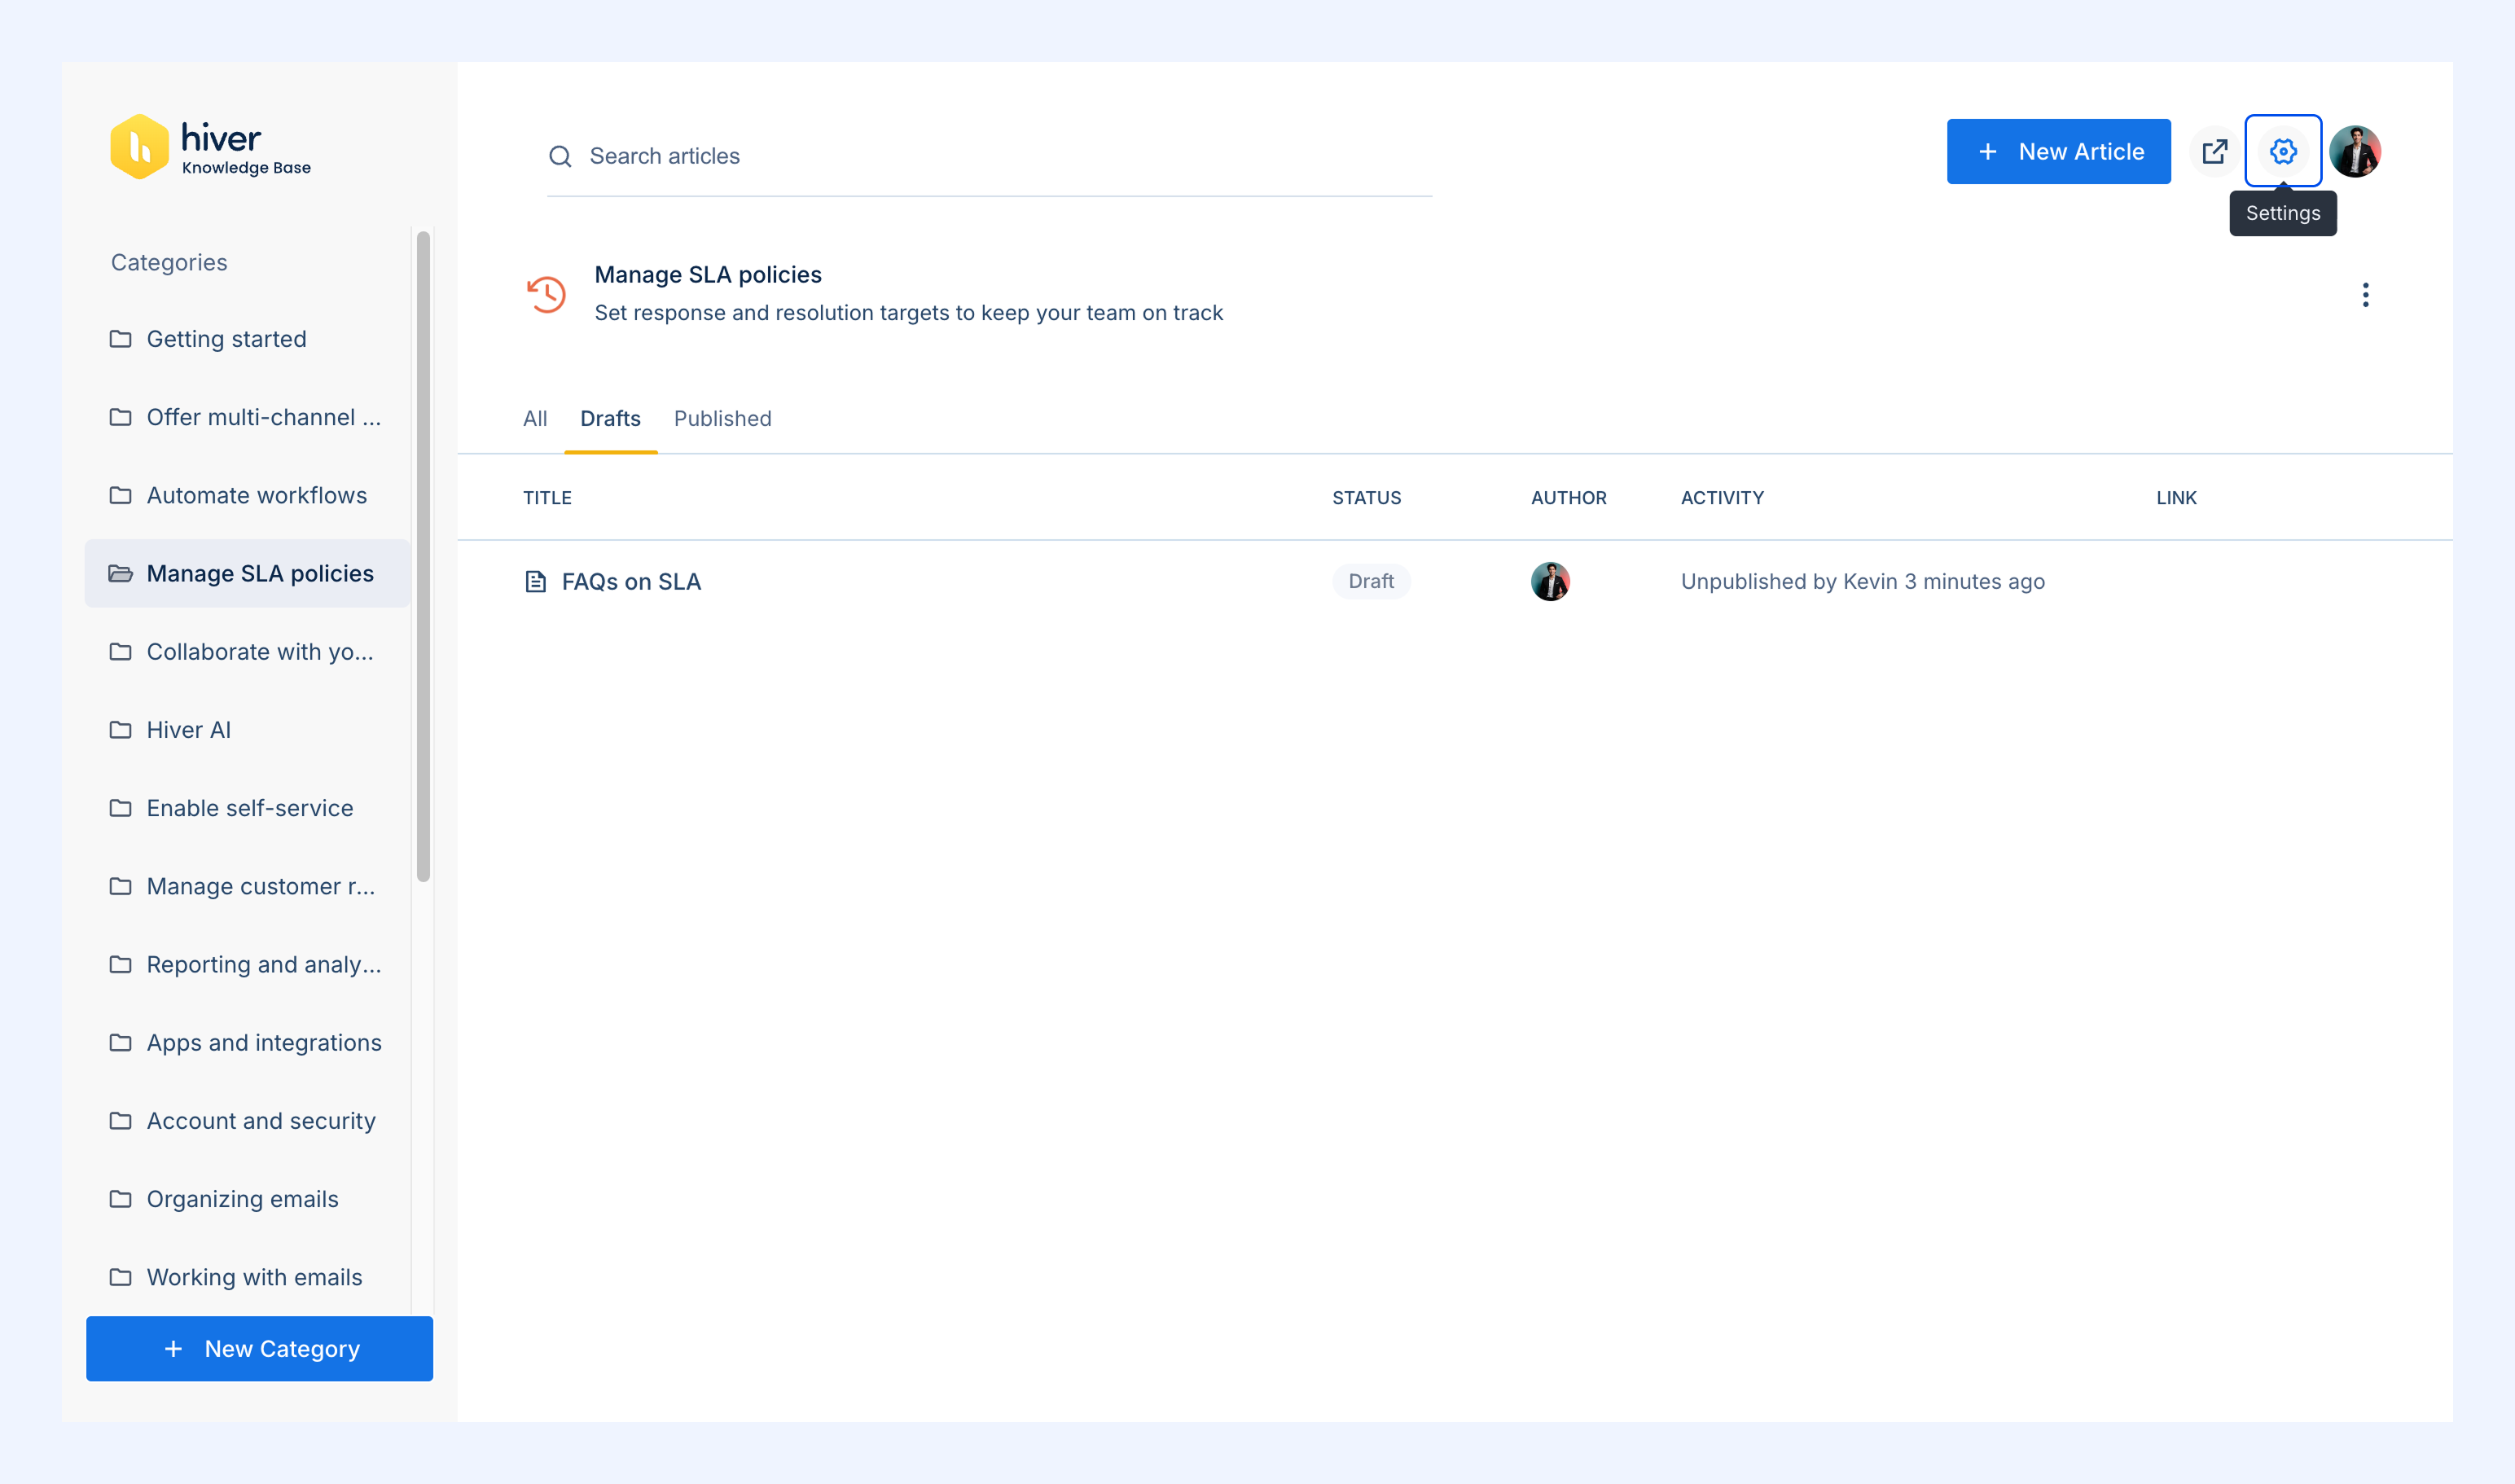The width and height of the screenshot is (2515, 1484).
Task: Click the Account and security folder icon
Action: coord(120,1121)
